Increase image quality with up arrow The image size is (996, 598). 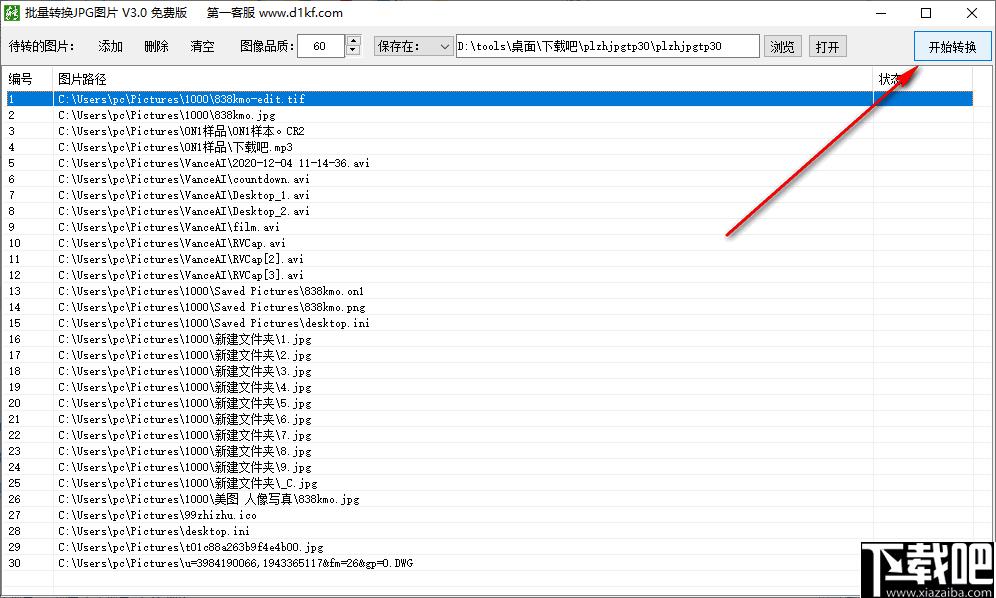pyautogui.click(x=353, y=41)
